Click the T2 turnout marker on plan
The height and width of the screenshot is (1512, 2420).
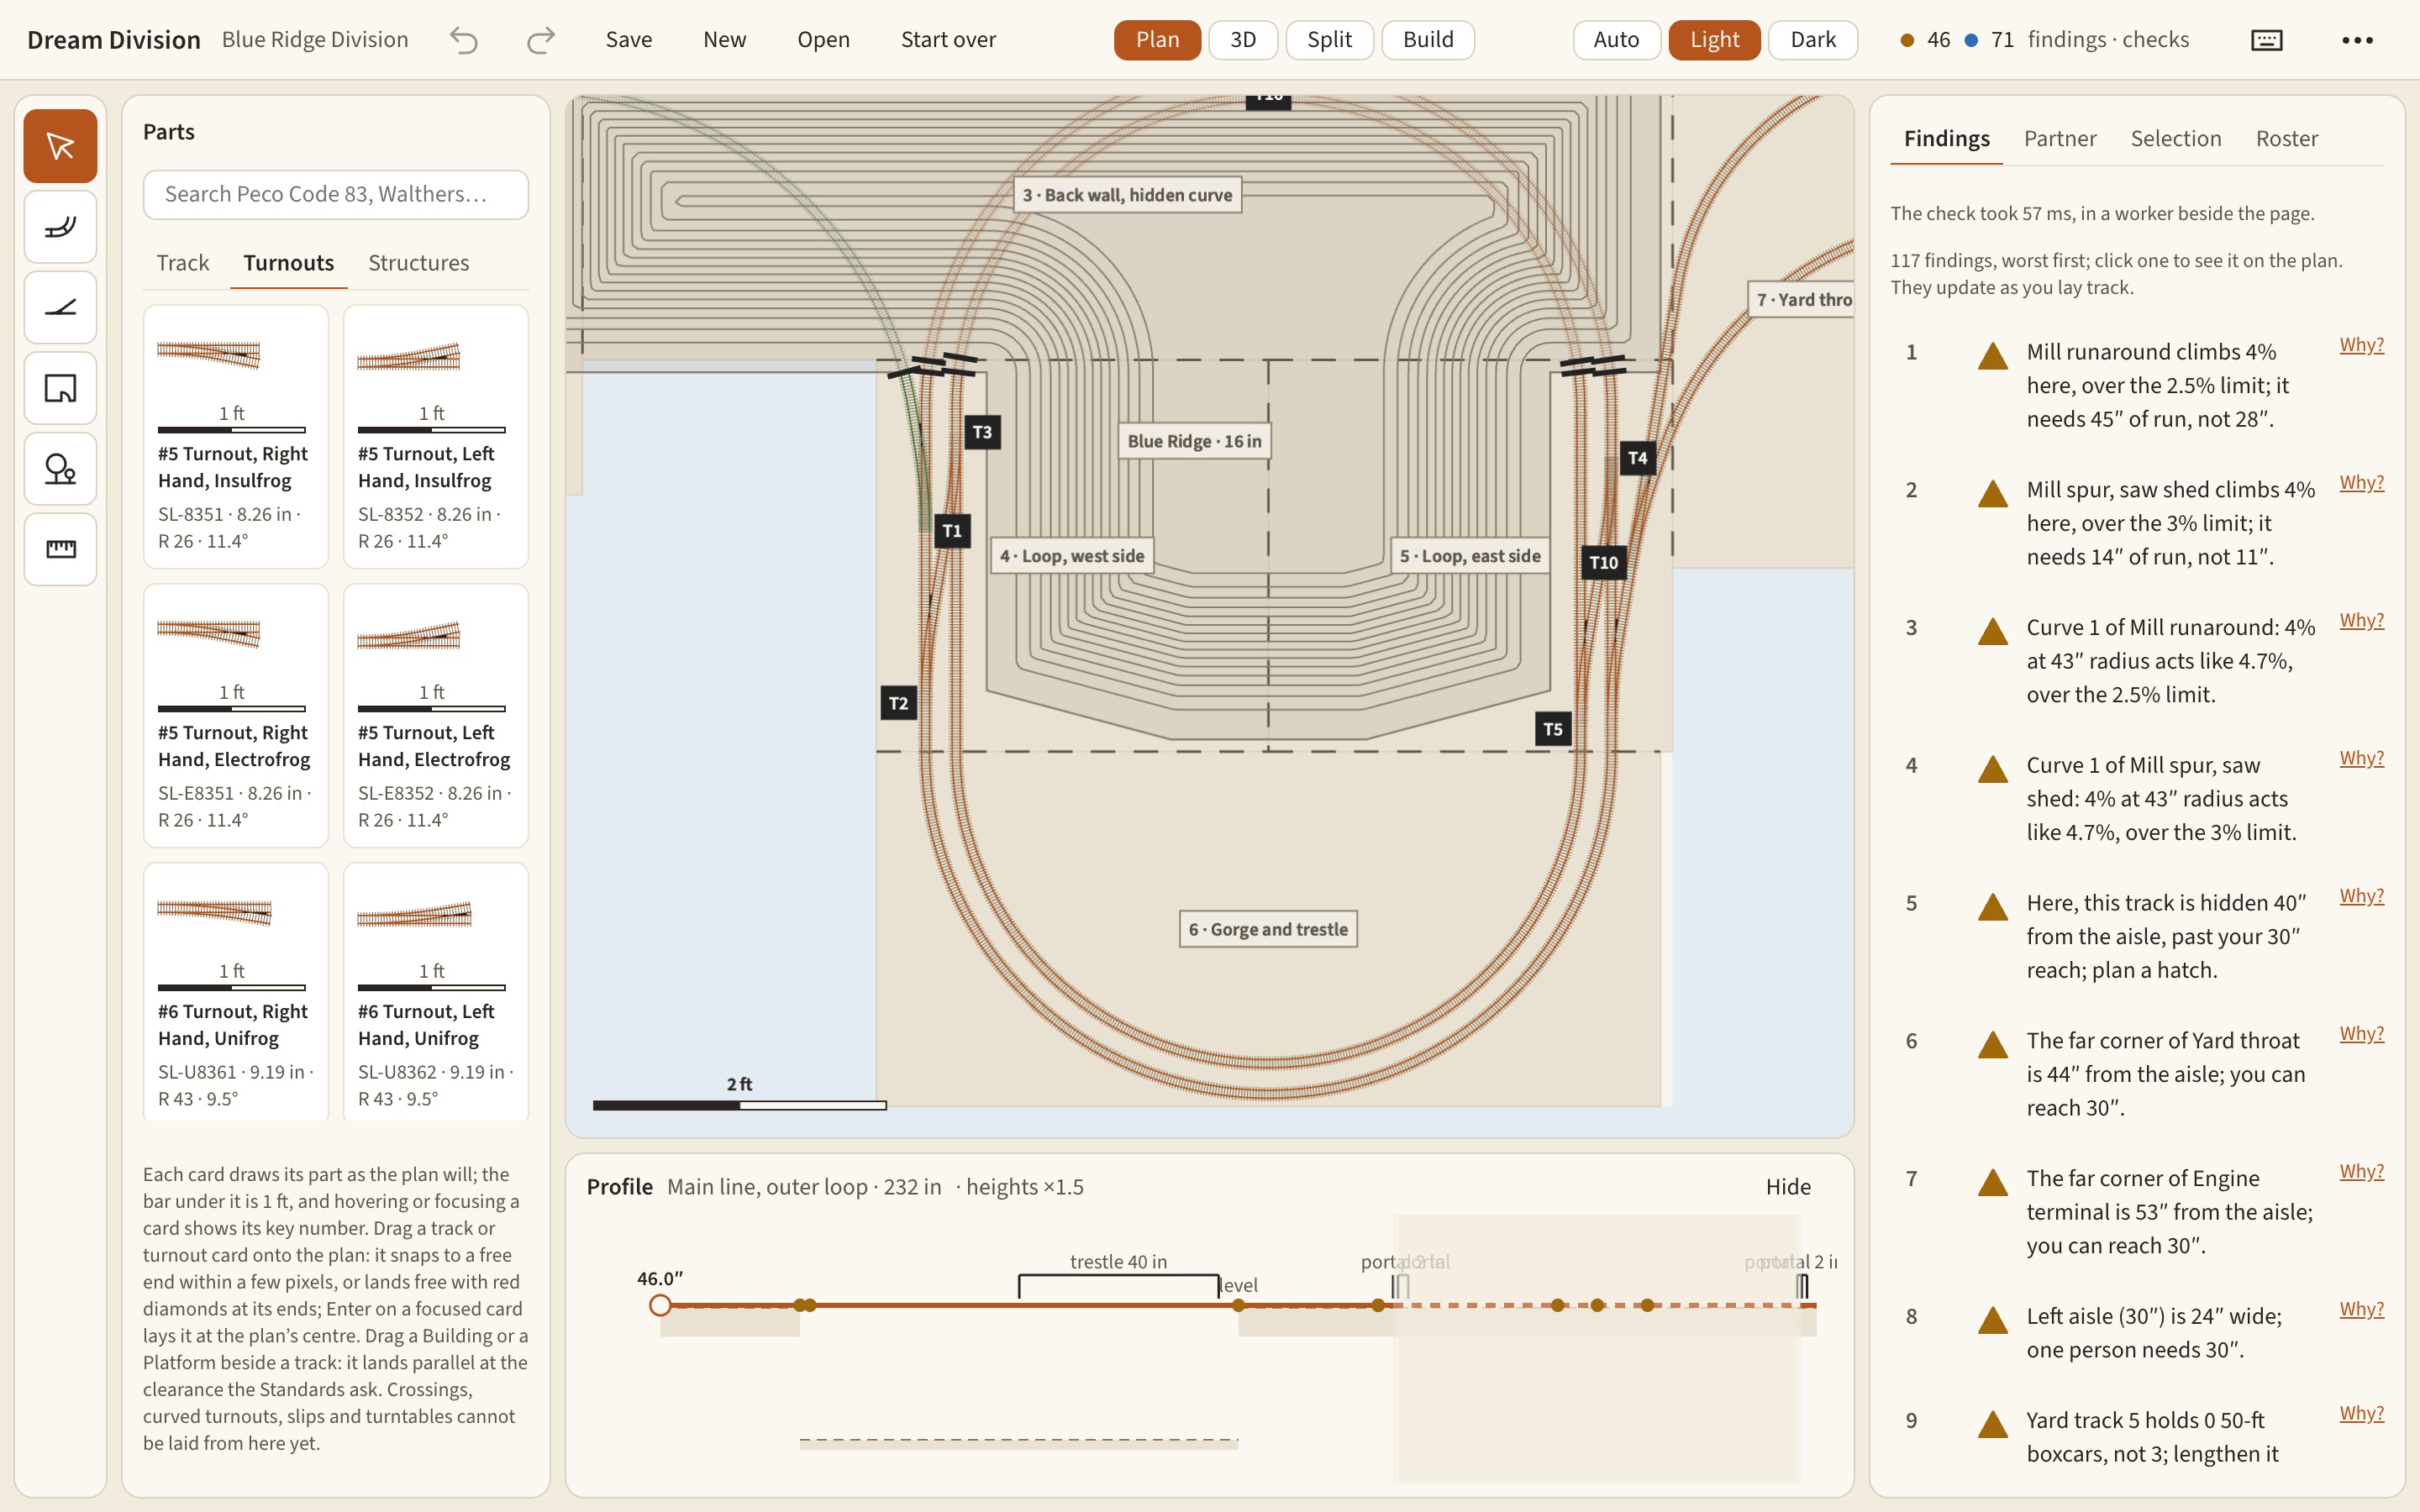click(898, 703)
